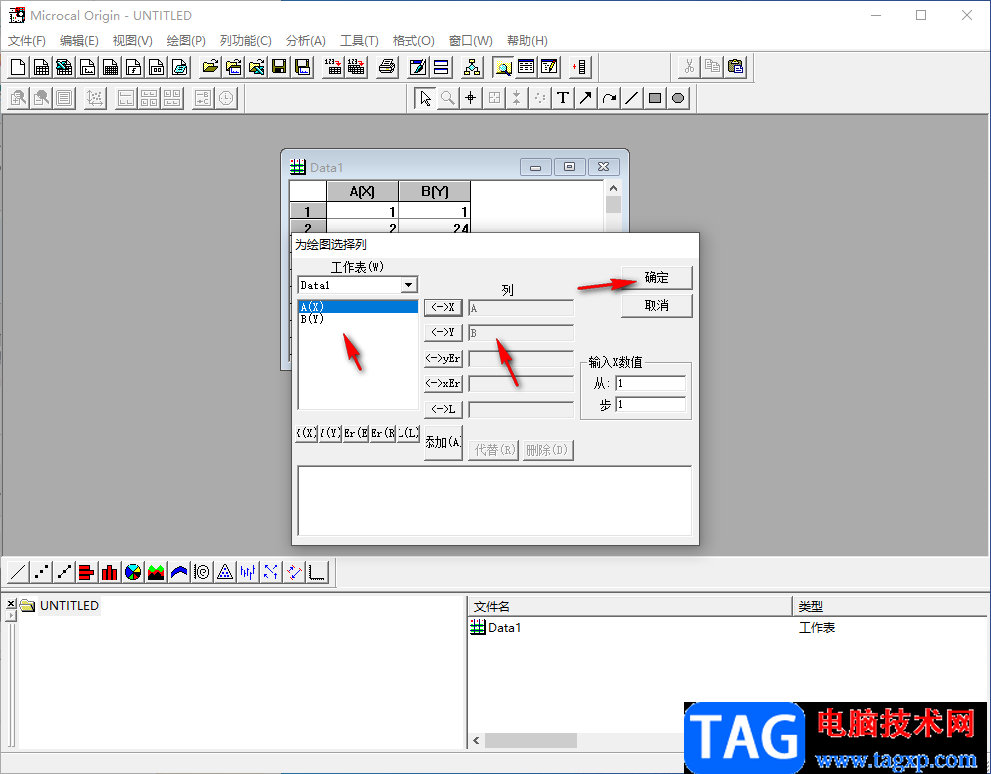Choose the Scatter plot type icon
991x774 pixels.
(x=41, y=572)
